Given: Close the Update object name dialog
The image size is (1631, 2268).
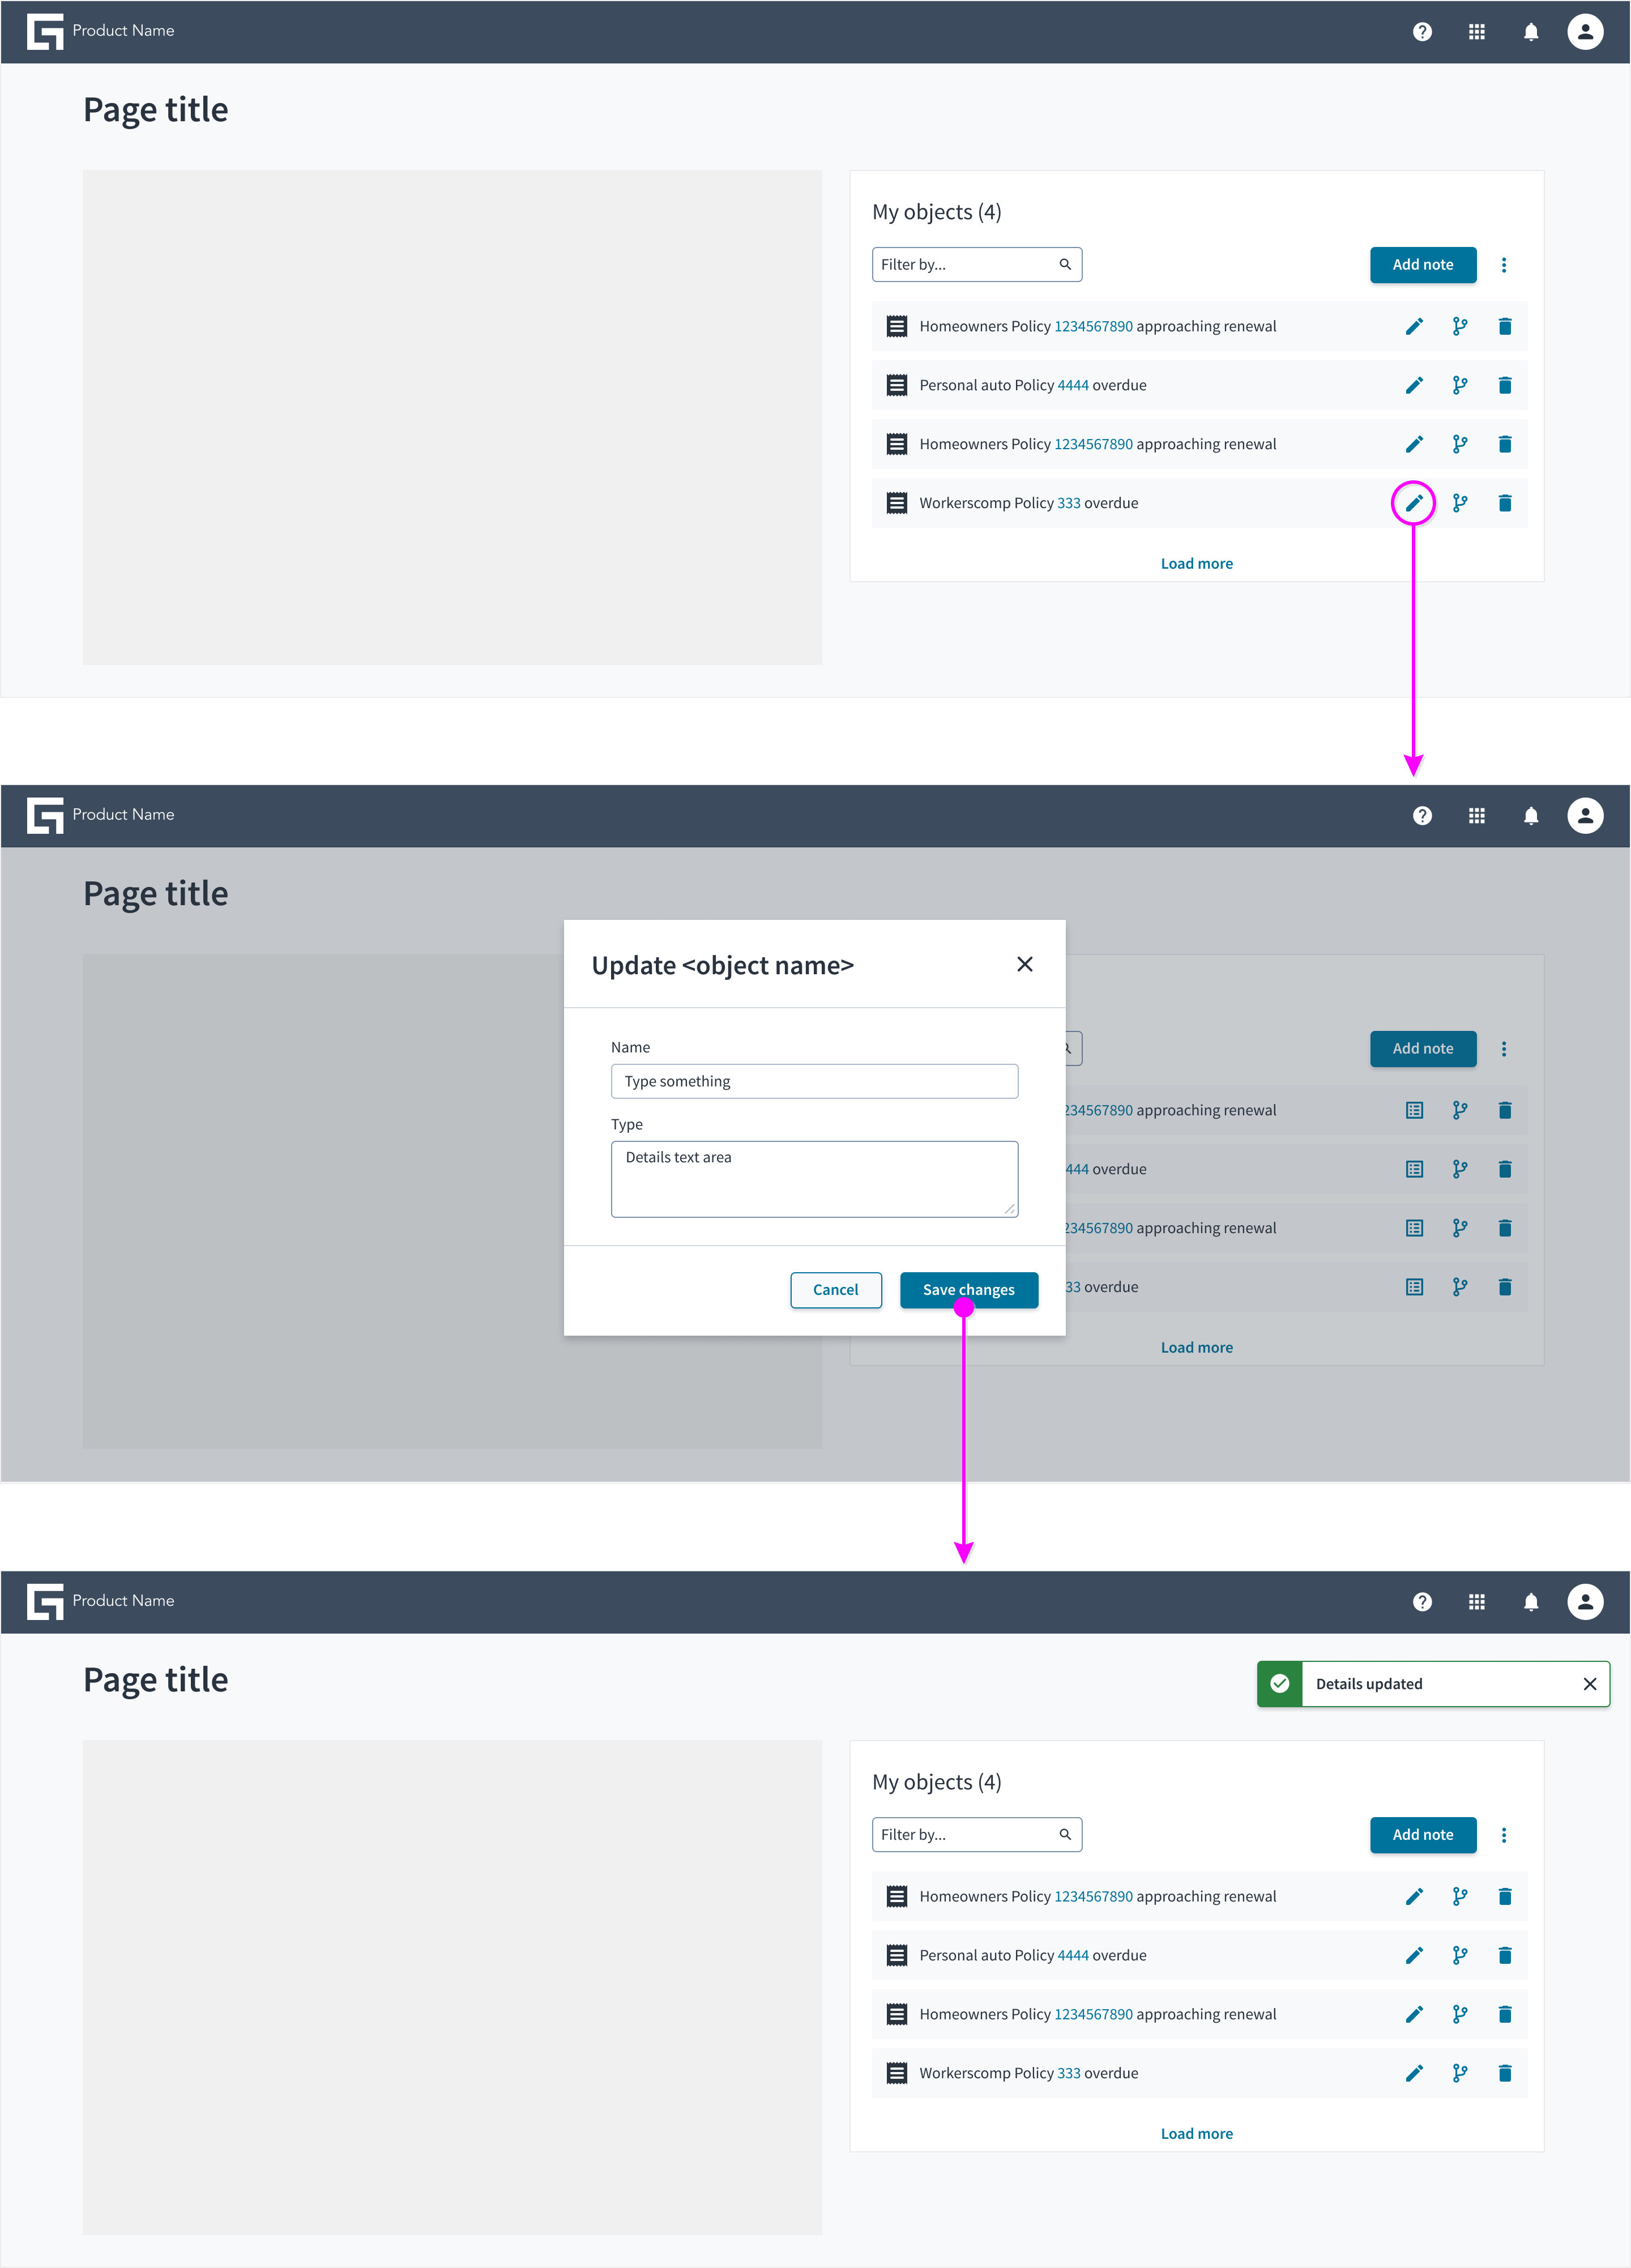Looking at the screenshot, I should pos(1024,964).
